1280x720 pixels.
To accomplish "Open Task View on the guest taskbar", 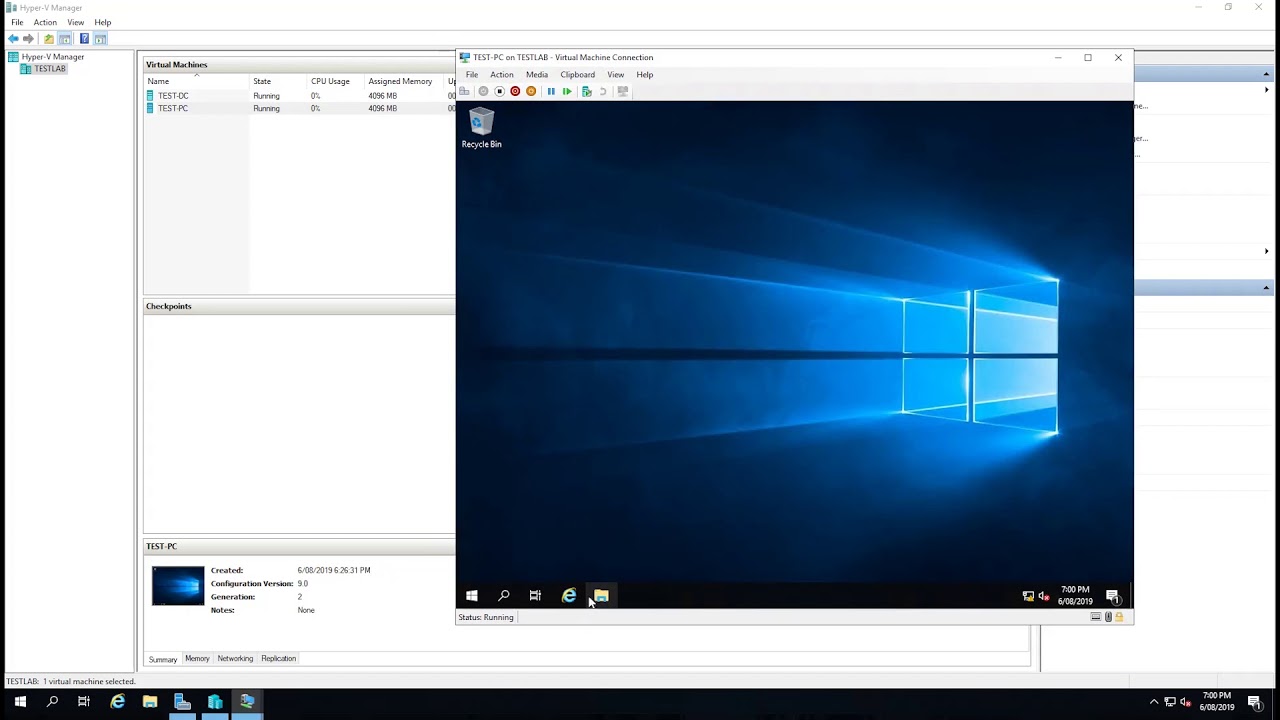I will coord(535,596).
